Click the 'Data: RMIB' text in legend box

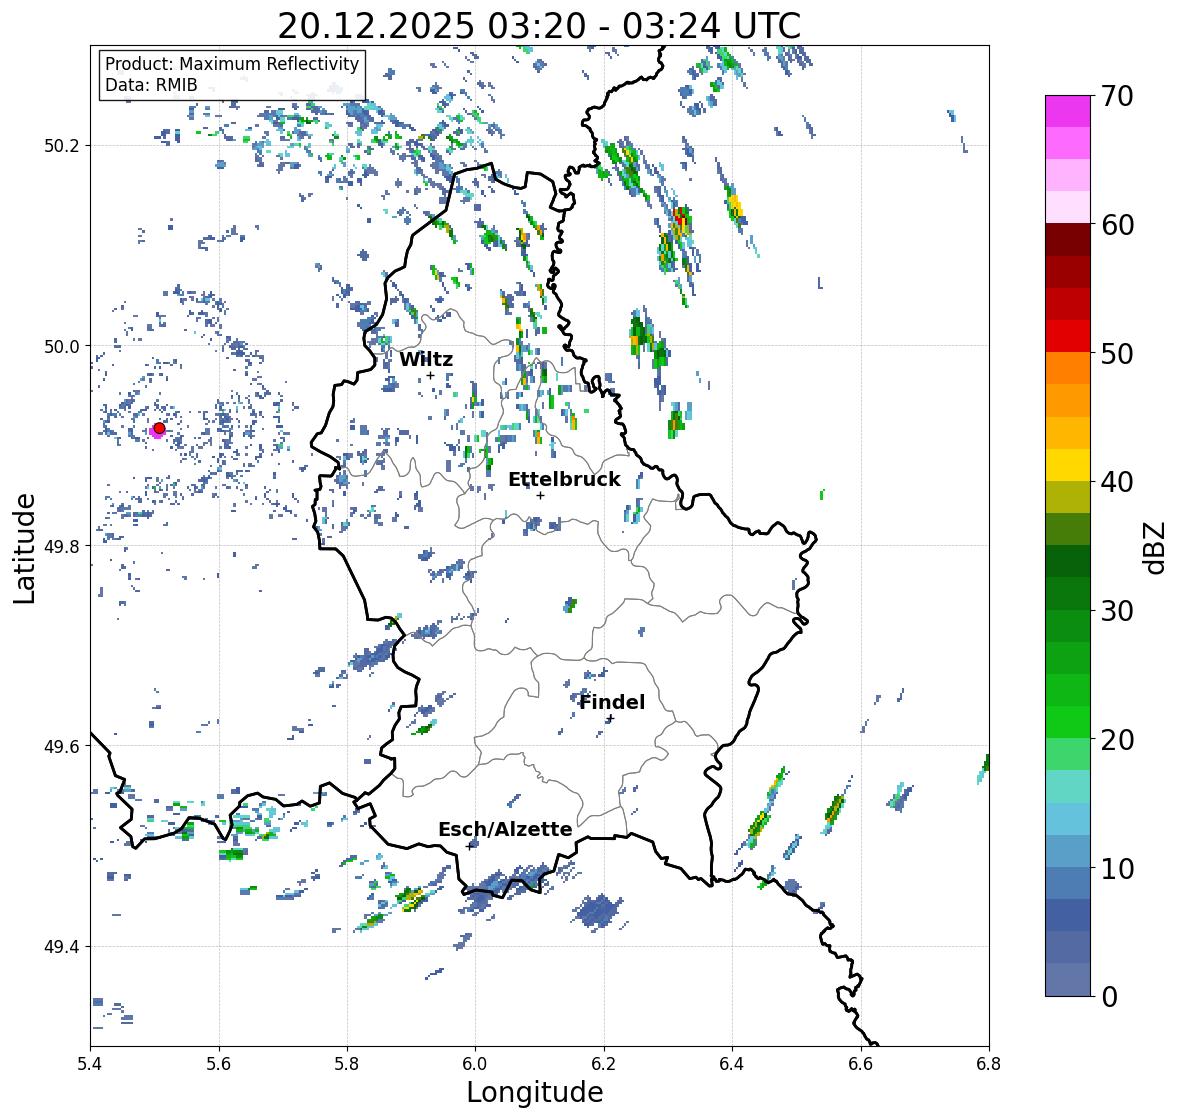click(151, 85)
